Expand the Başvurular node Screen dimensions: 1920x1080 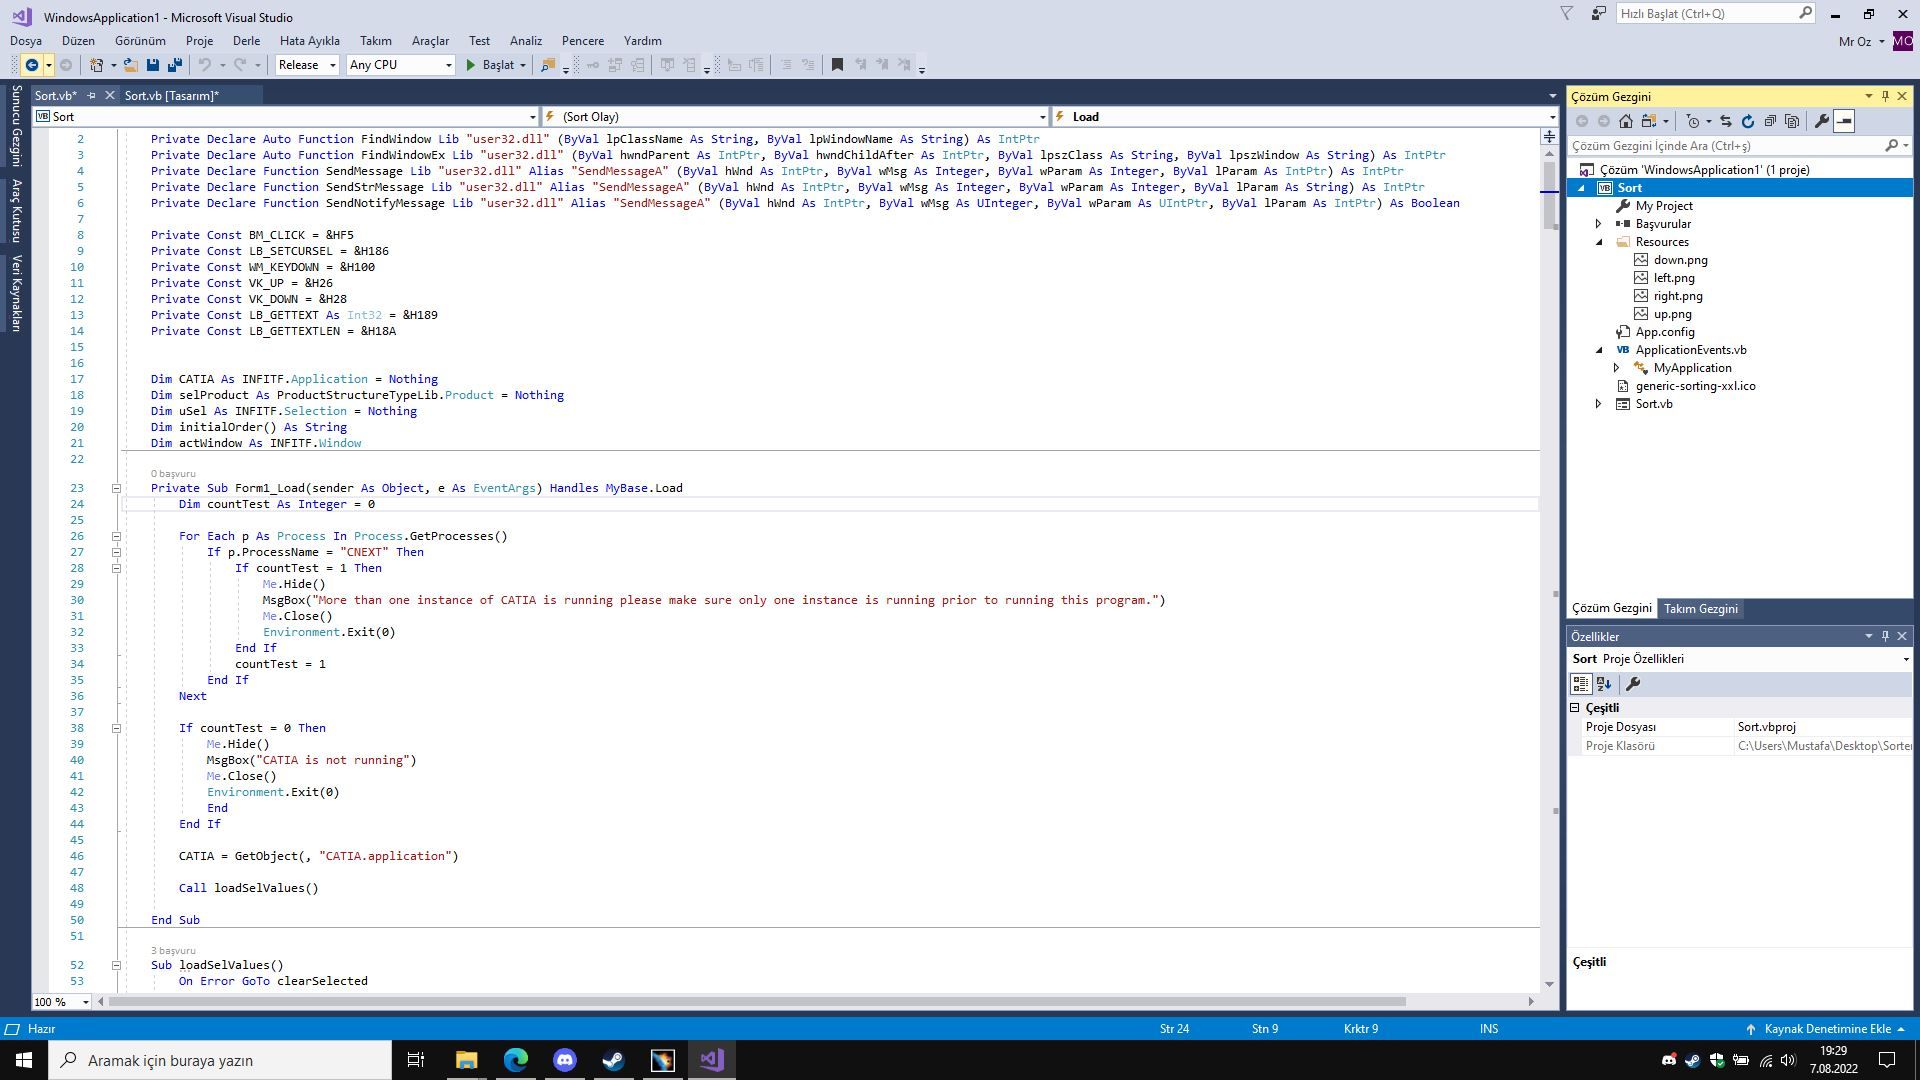point(1598,224)
